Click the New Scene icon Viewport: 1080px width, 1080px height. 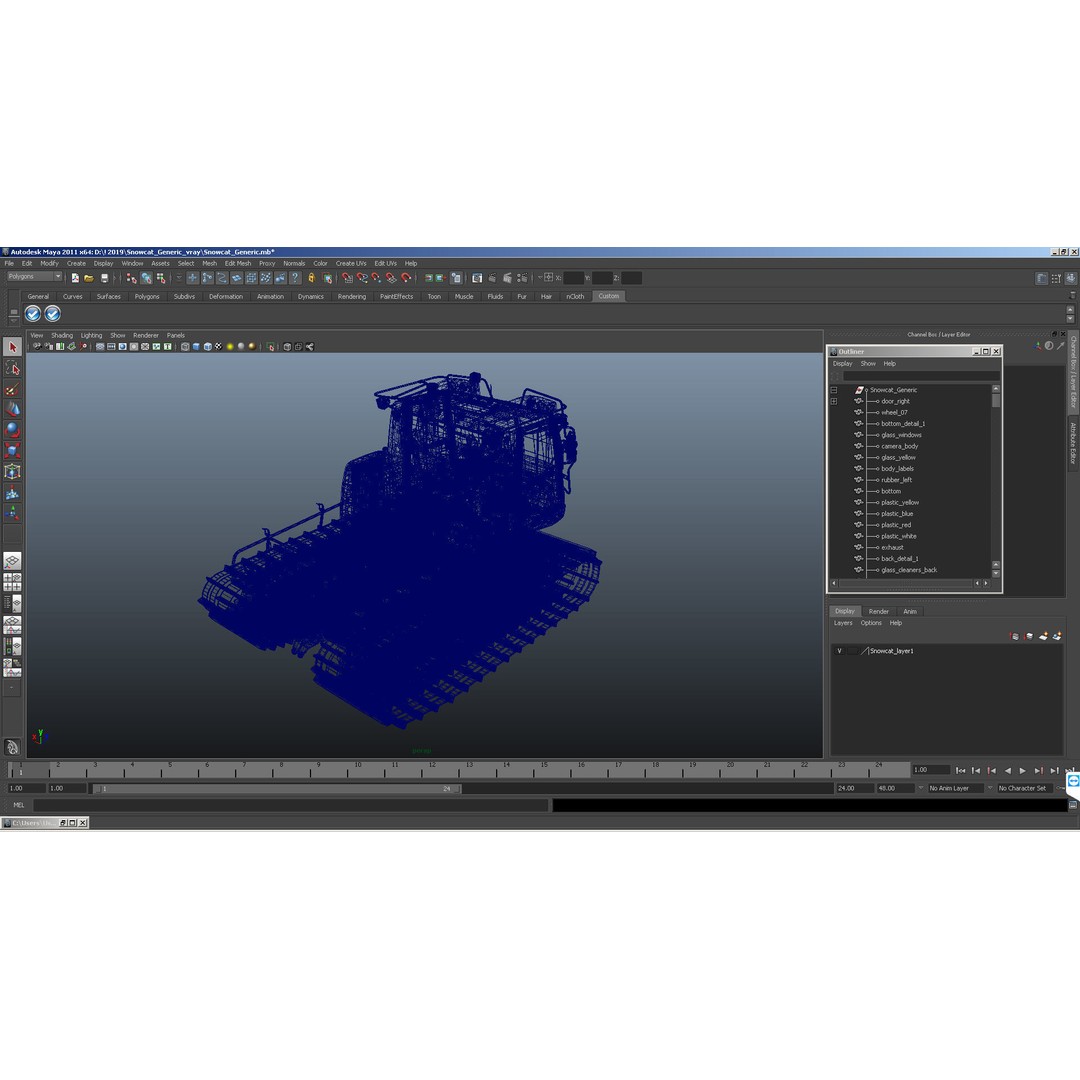coord(75,278)
